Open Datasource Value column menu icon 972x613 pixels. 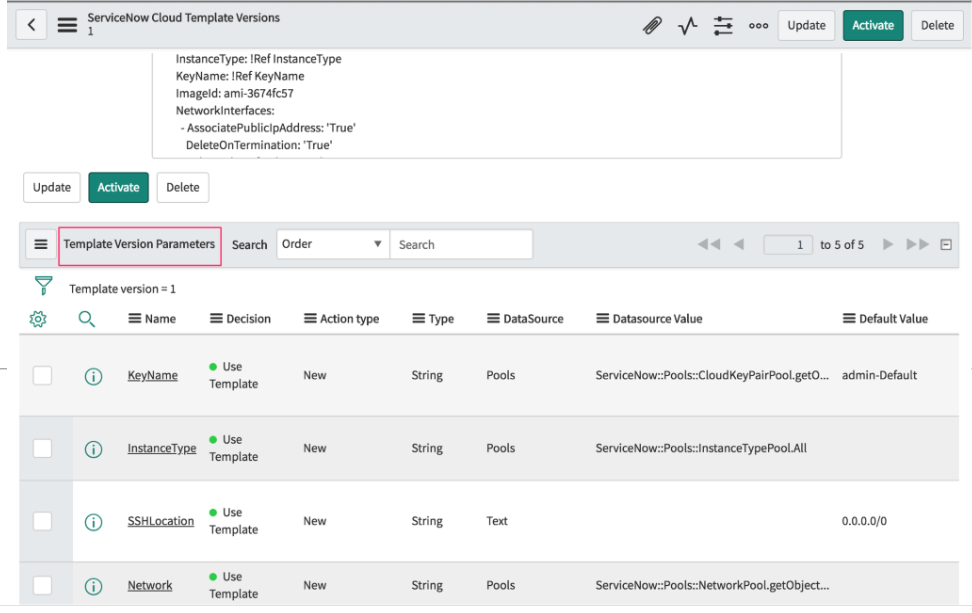coord(602,319)
